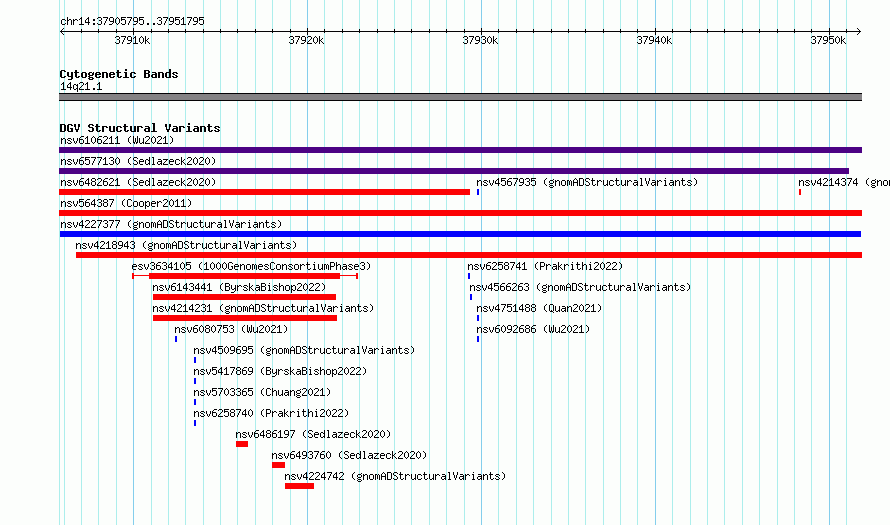Open the nsv5703365 (Chuang2021) label

click(x=262, y=392)
